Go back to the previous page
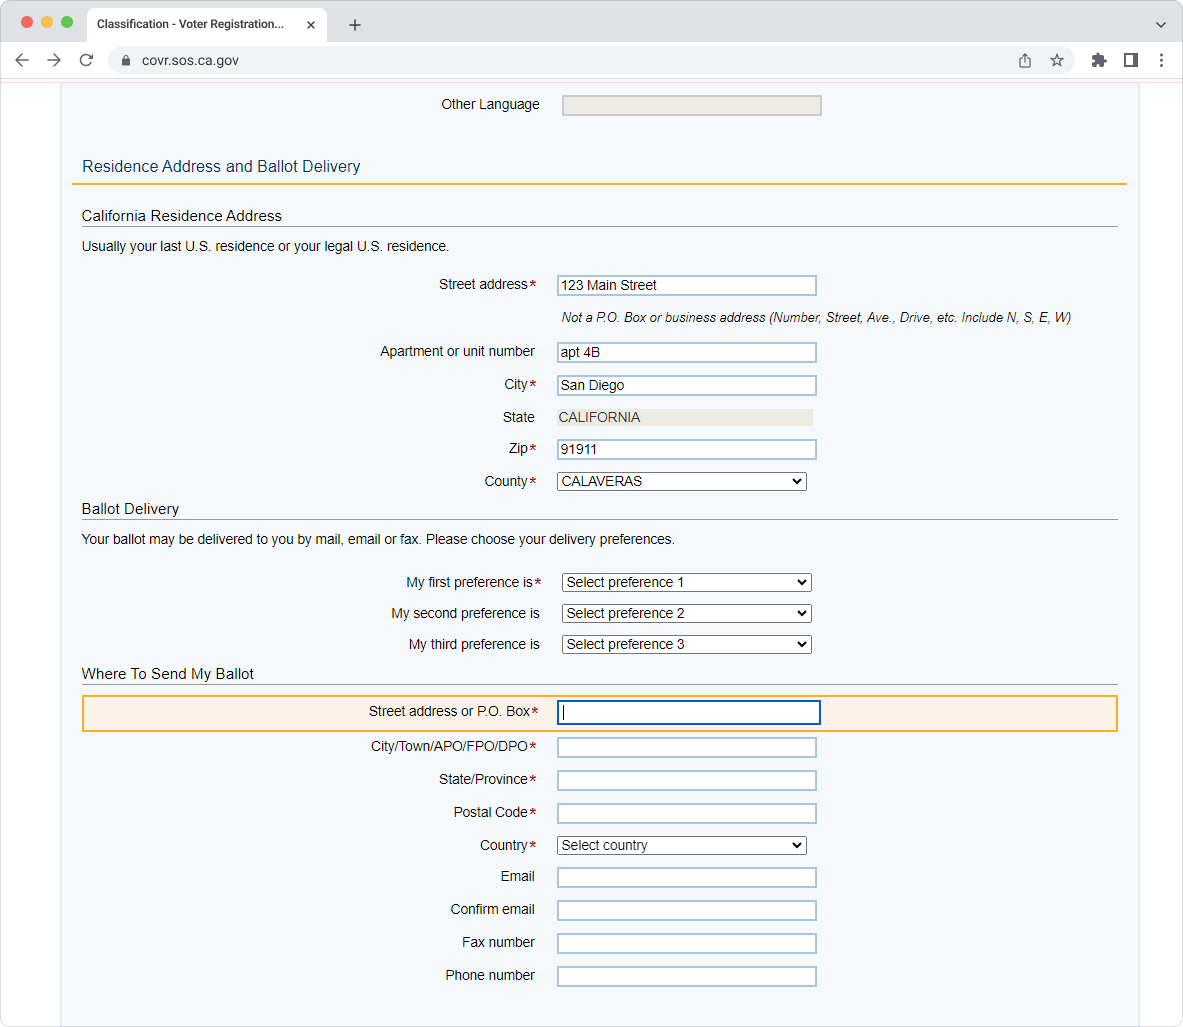This screenshot has width=1183, height=1027. tap(22, 60)
